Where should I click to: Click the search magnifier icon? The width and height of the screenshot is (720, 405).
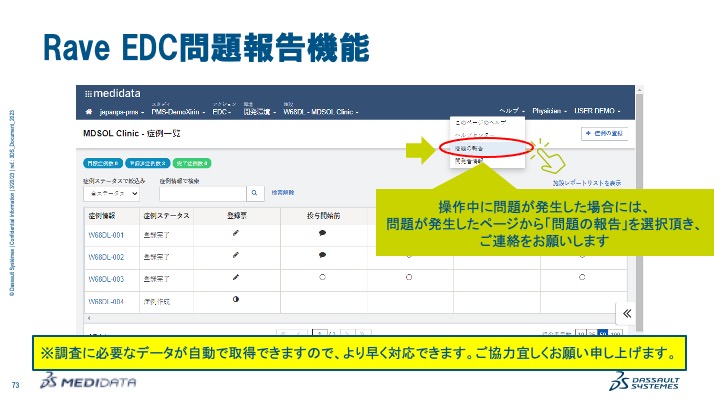(x=253, y=193)
